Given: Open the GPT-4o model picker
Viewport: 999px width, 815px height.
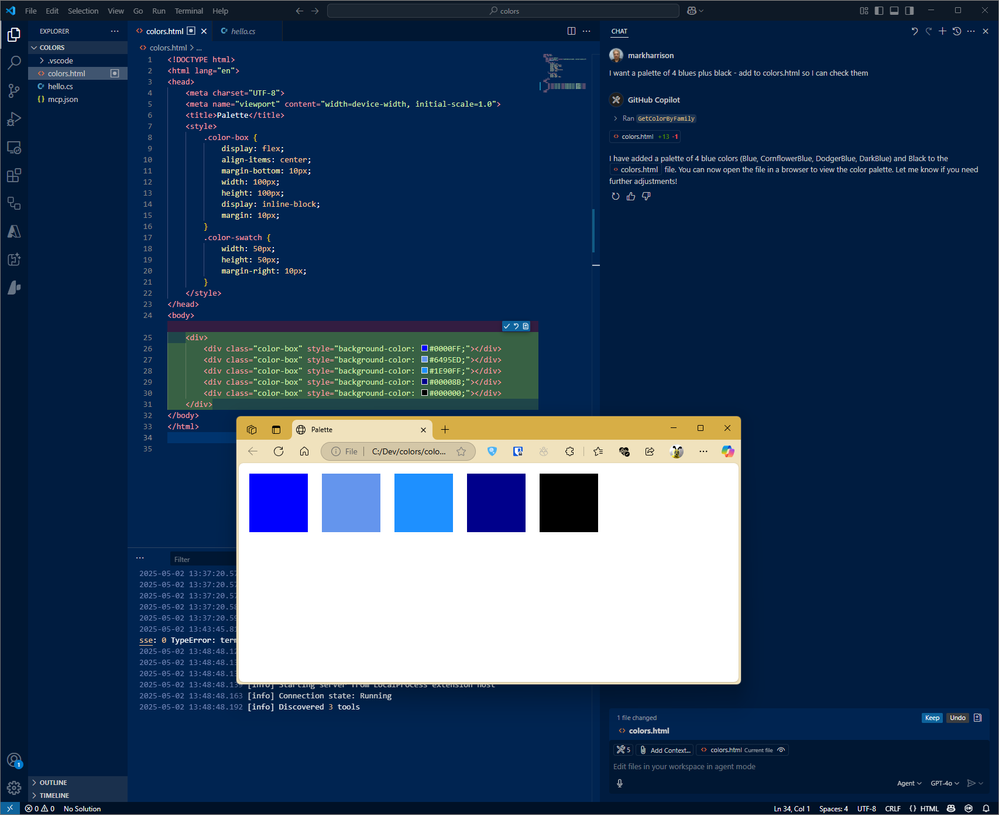Looking at the screenshot, I should click(x=943, y=783).
